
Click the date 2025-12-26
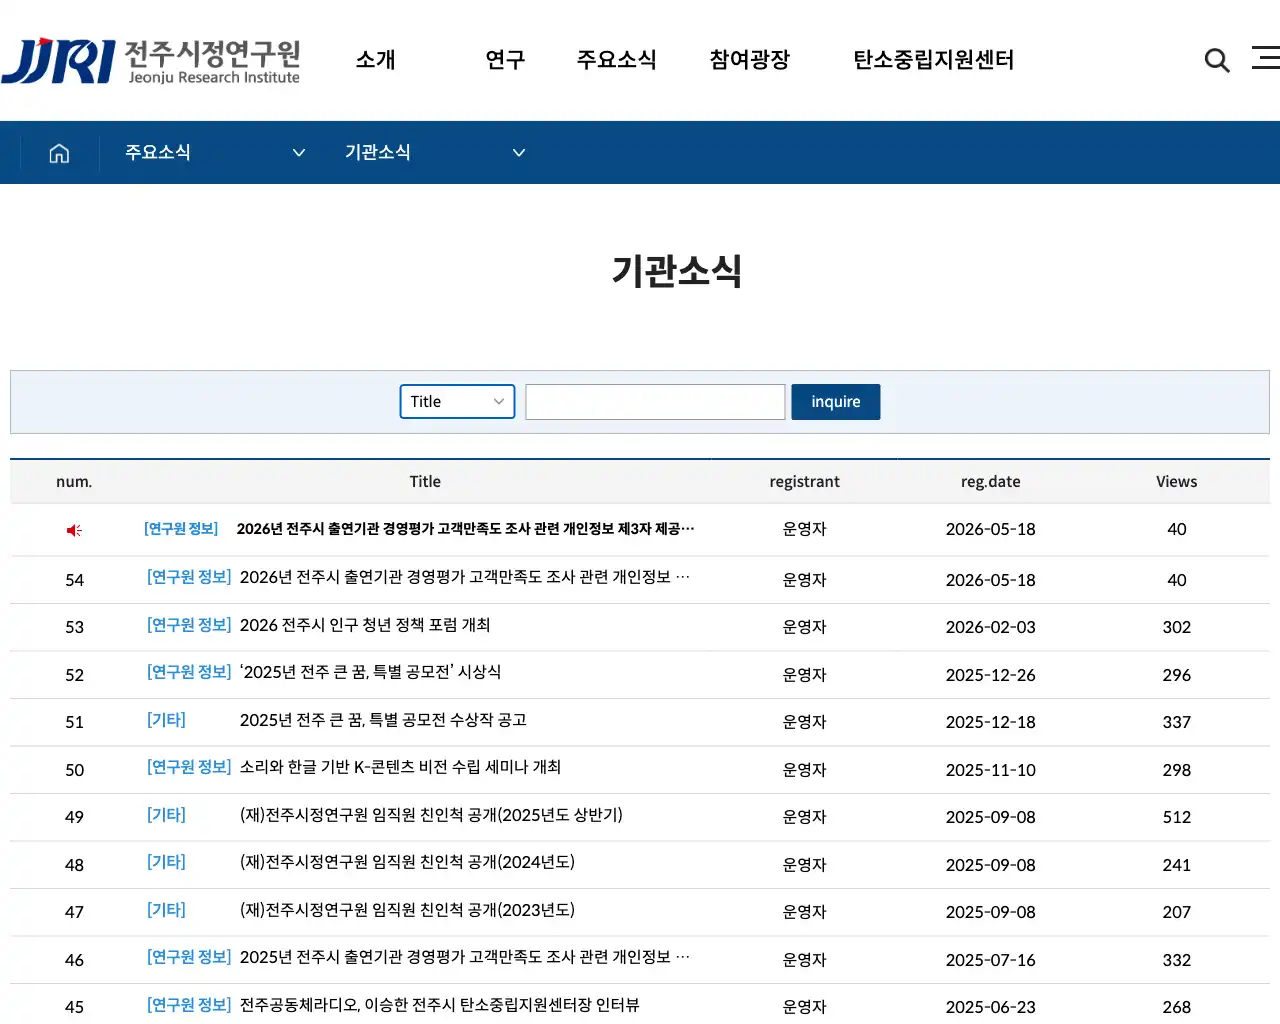pos(991,675)
